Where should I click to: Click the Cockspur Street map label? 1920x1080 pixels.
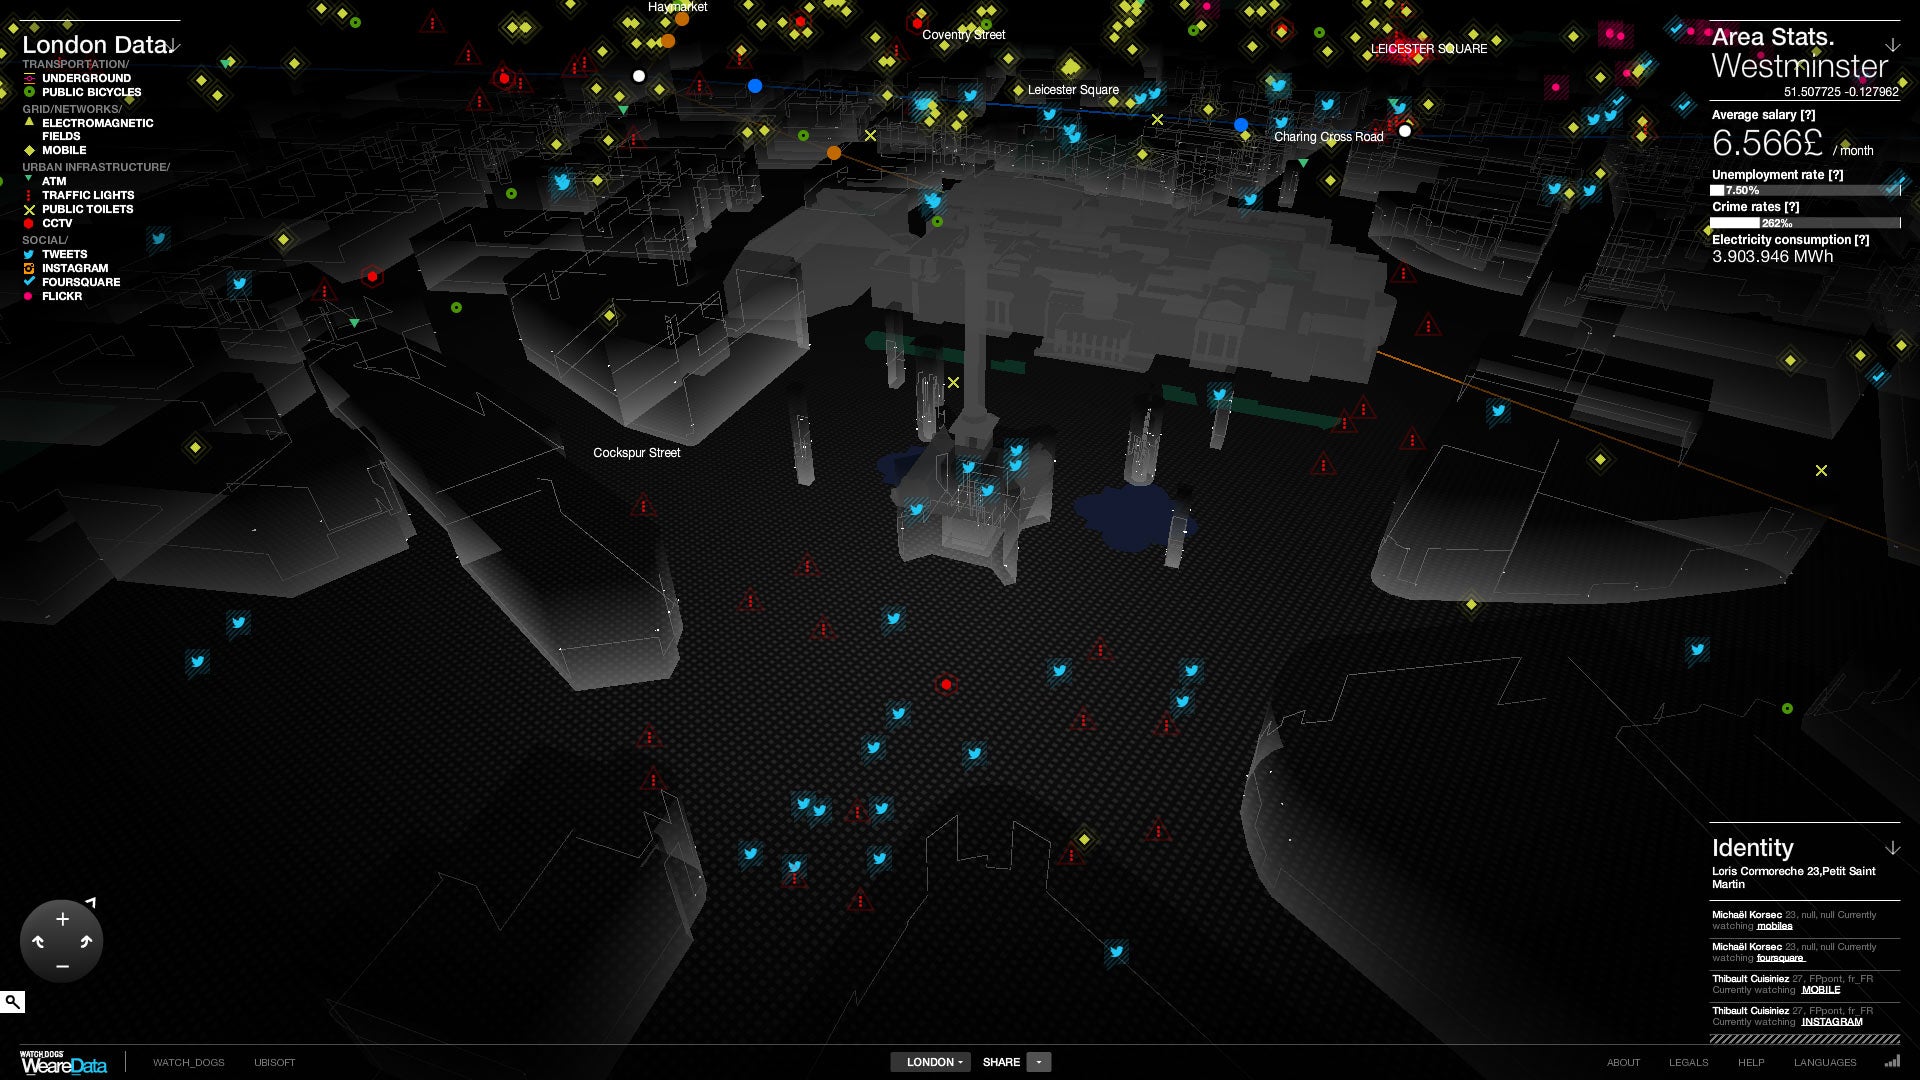coord(636,453)
